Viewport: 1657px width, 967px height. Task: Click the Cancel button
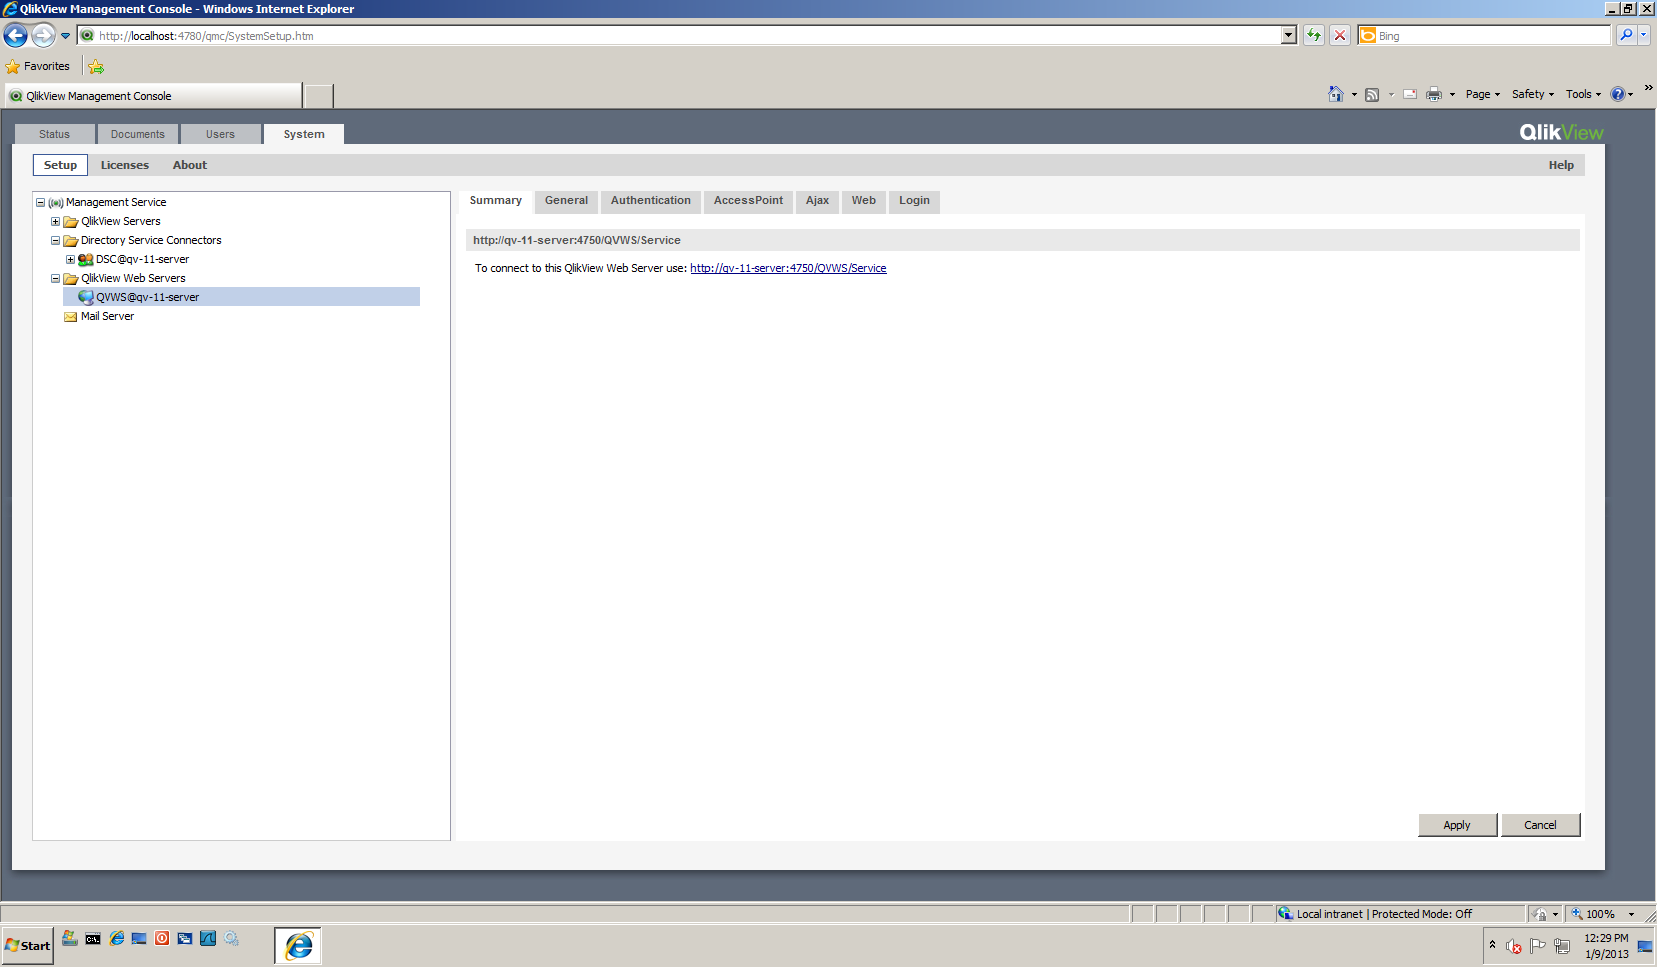tap(1540, 825)
